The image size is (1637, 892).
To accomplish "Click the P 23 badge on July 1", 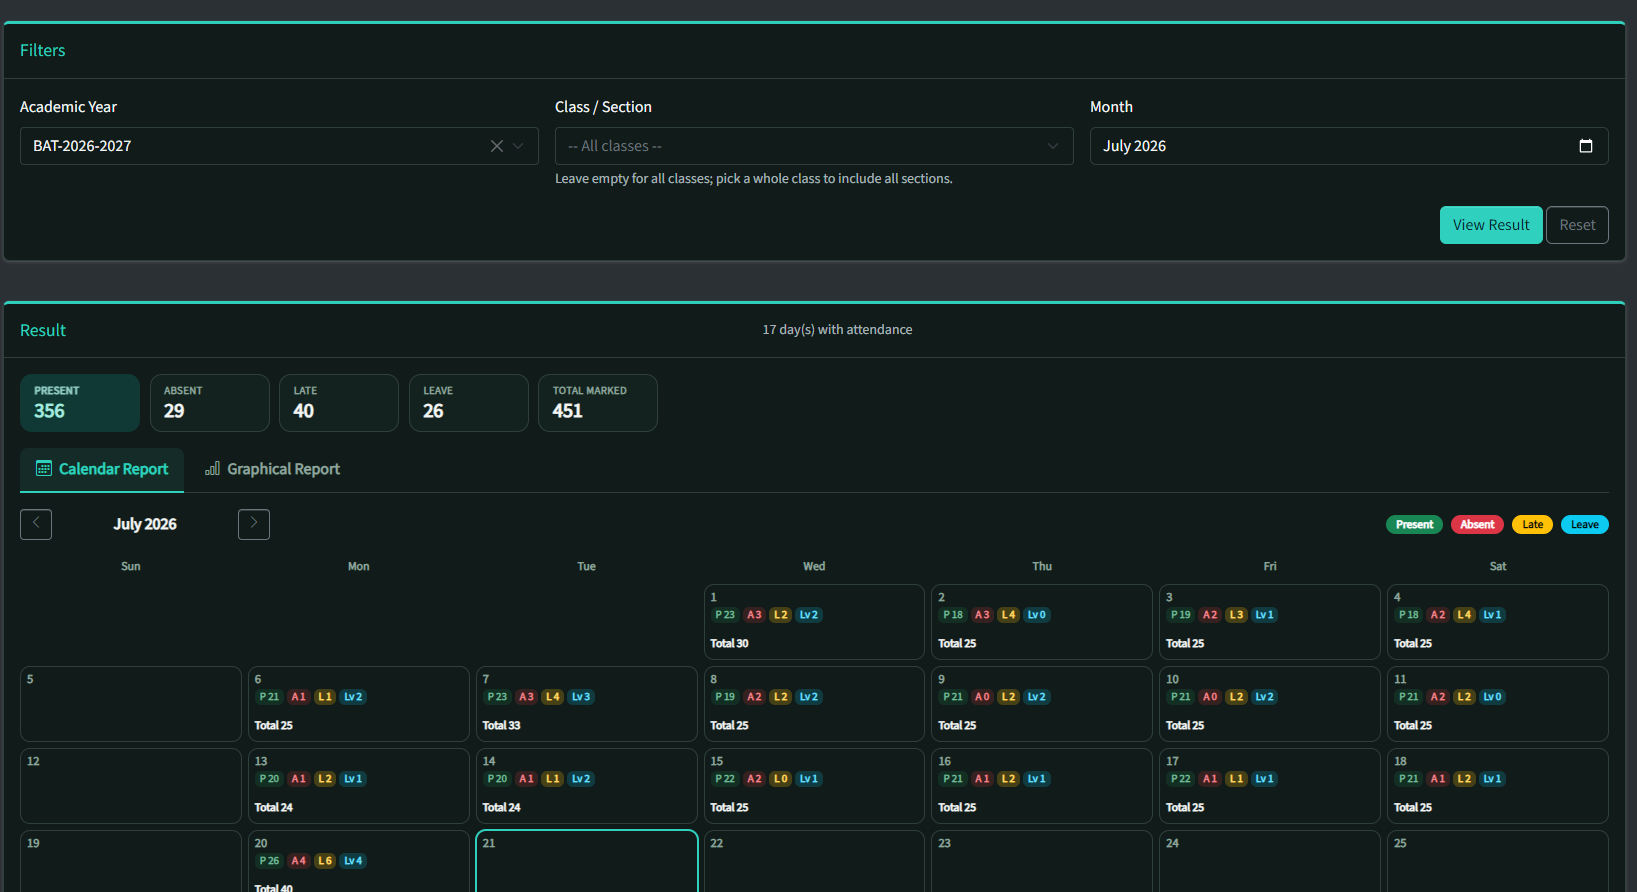I will point(725,615).
